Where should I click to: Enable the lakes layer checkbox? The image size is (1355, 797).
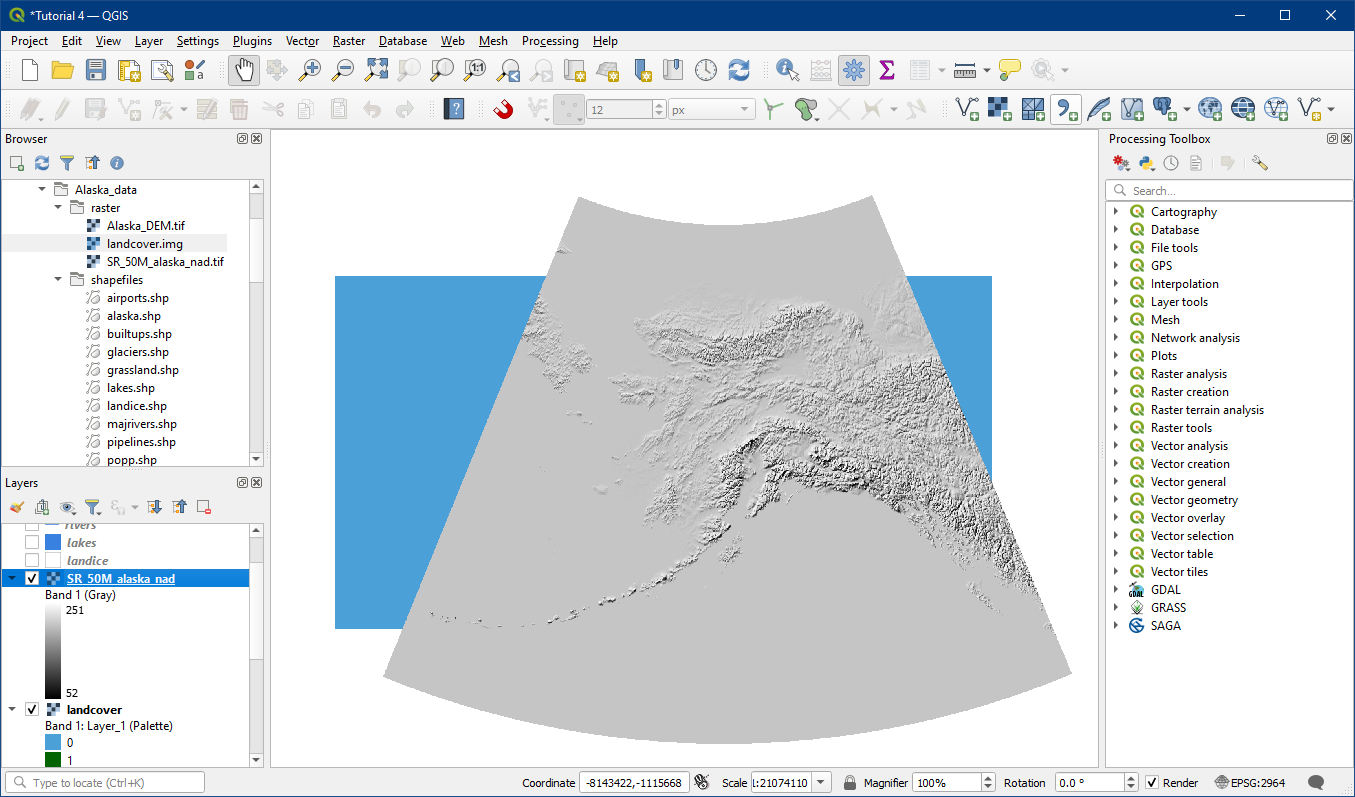point(32,543)
